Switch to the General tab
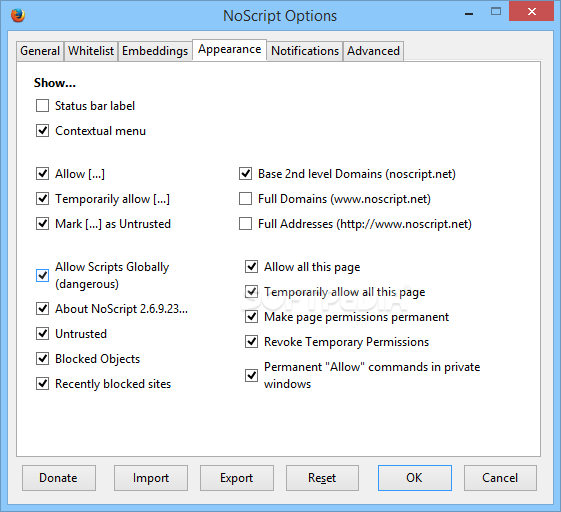561x512 pixels. point(40,51)
